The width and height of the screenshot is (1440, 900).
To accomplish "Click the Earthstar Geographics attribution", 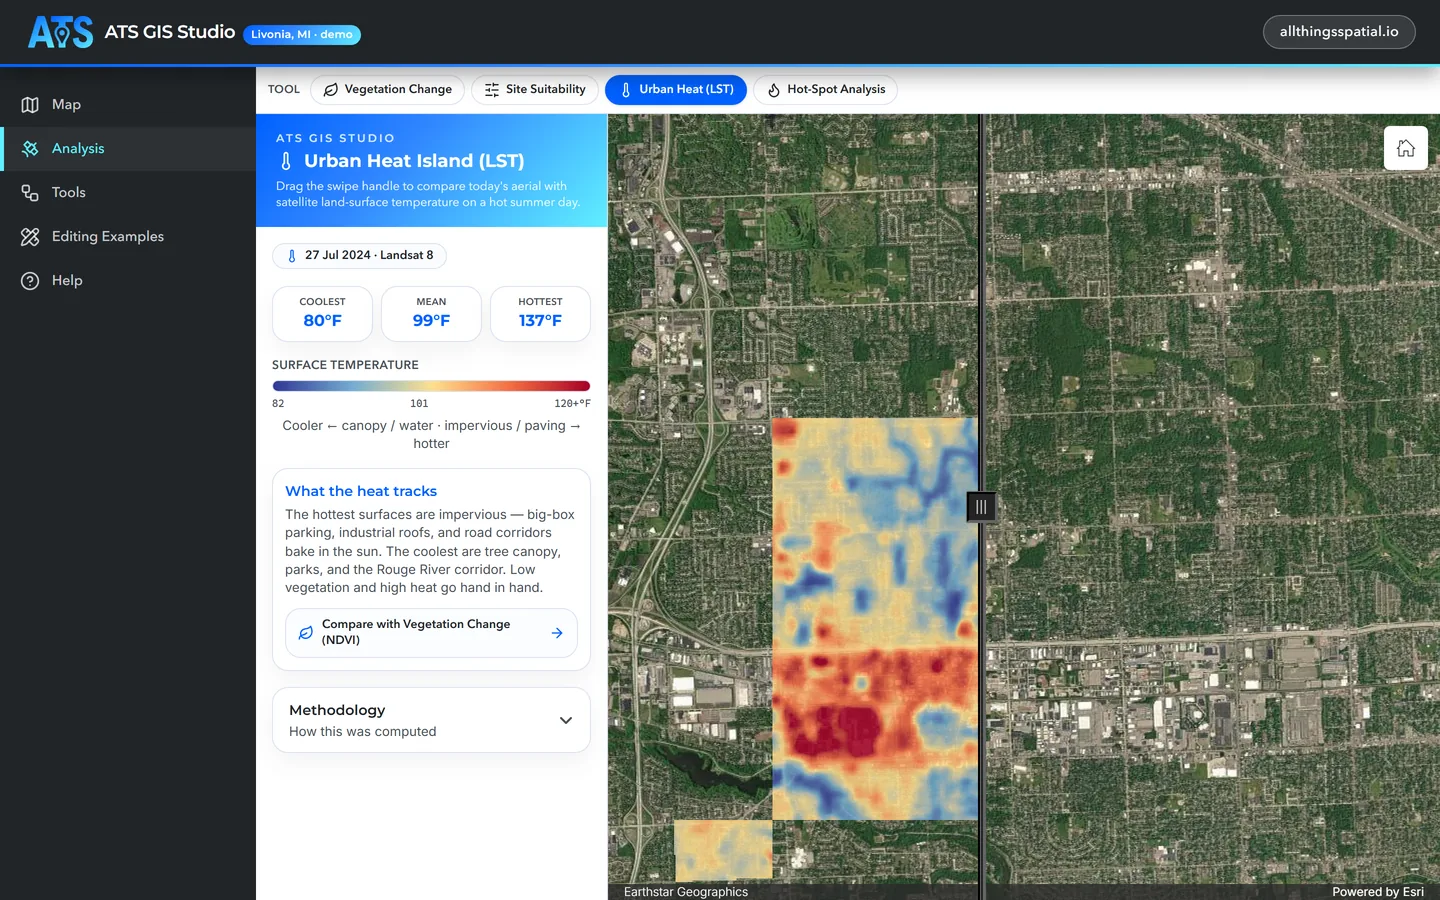I will [686, 892].
